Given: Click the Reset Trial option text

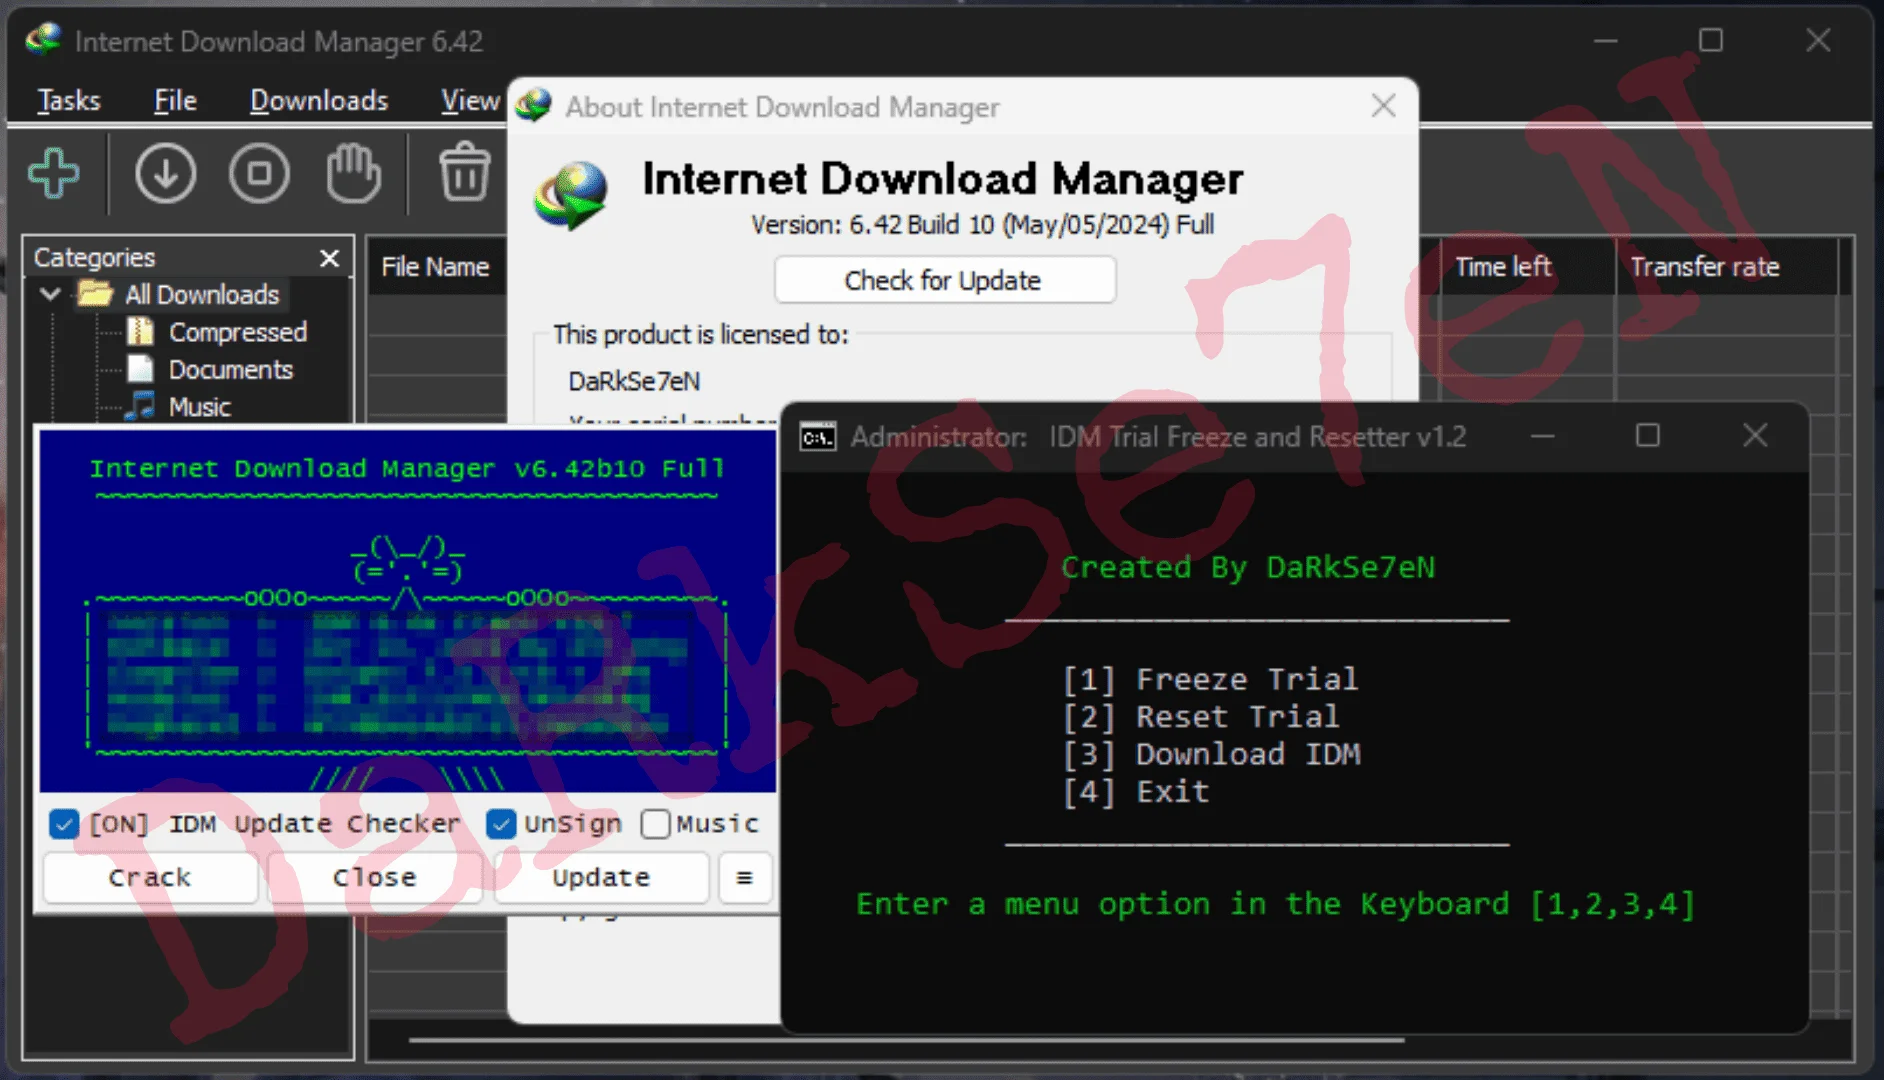Looking at the screenshot, I should click(1237, 716).
